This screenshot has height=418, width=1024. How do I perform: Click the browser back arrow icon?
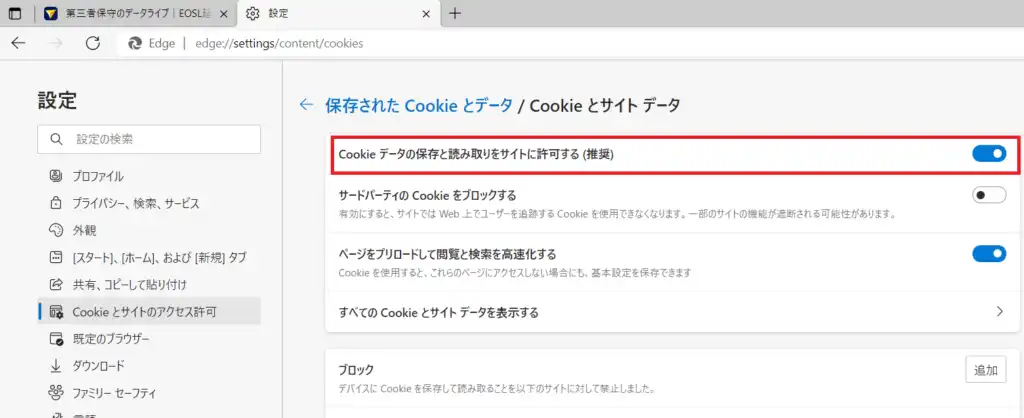click(x=18, y=43)
